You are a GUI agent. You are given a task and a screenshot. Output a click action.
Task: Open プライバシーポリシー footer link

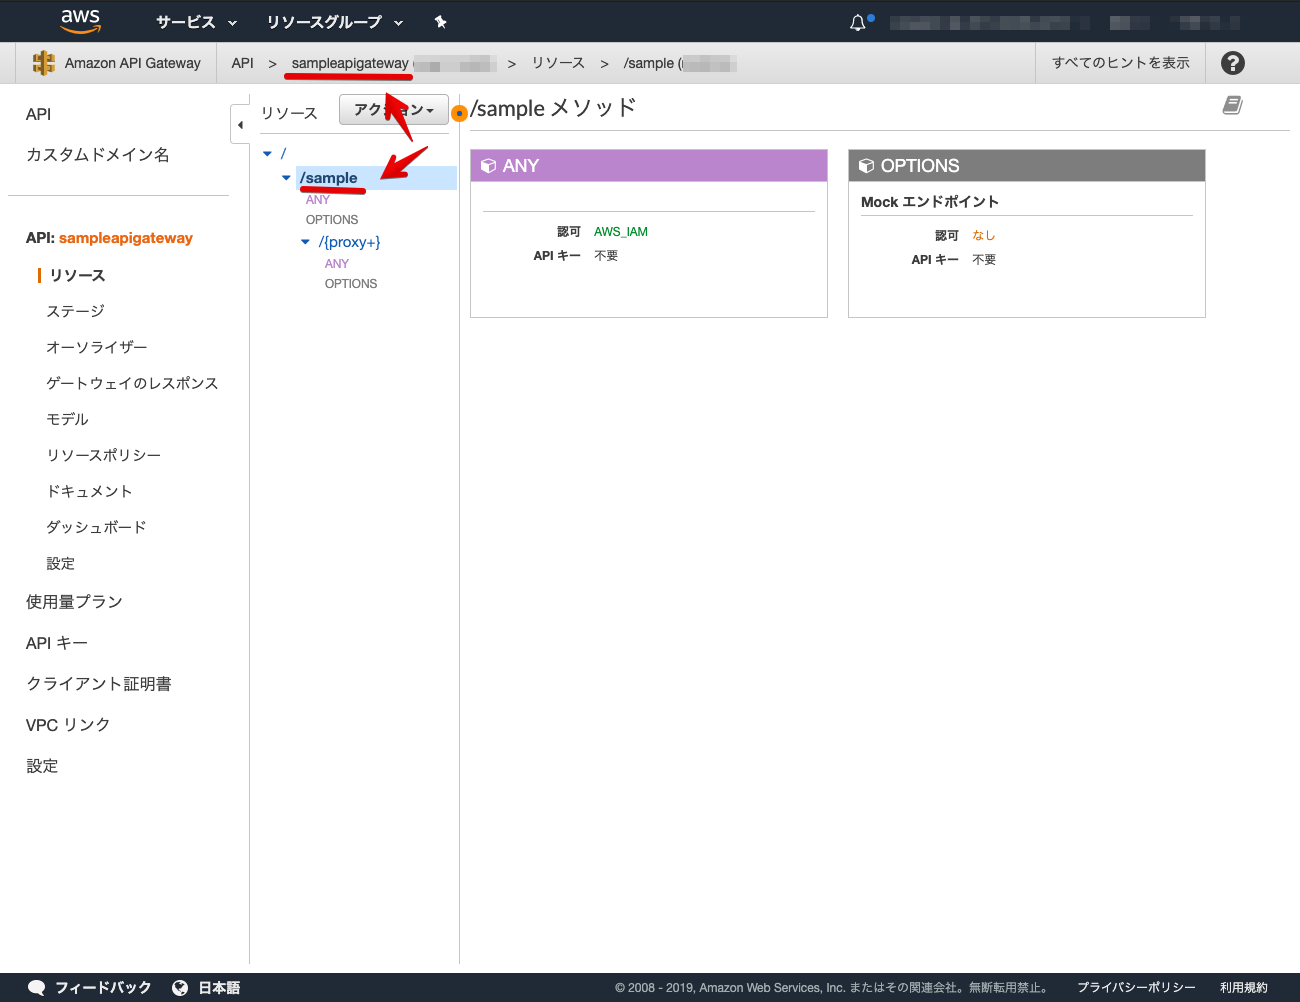(1136, 988)
